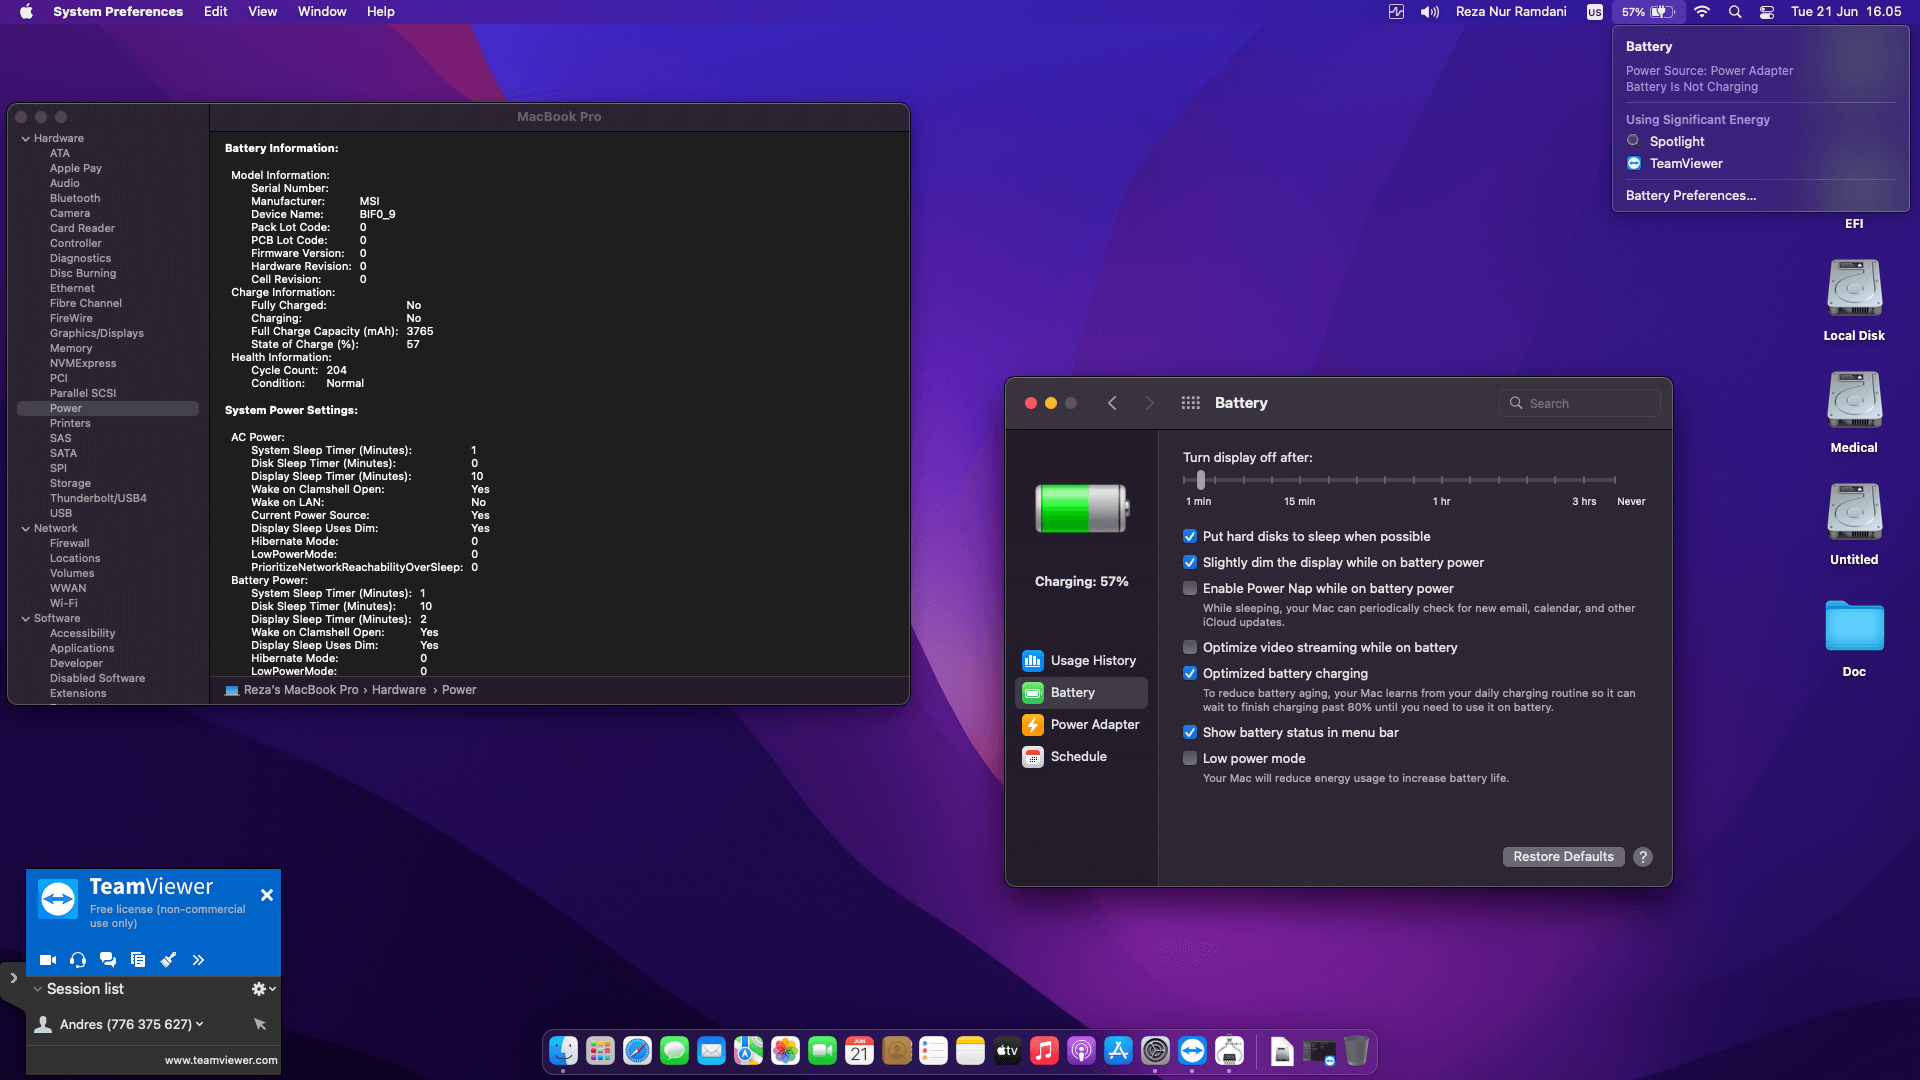Go back in System Preferences

1112,403
